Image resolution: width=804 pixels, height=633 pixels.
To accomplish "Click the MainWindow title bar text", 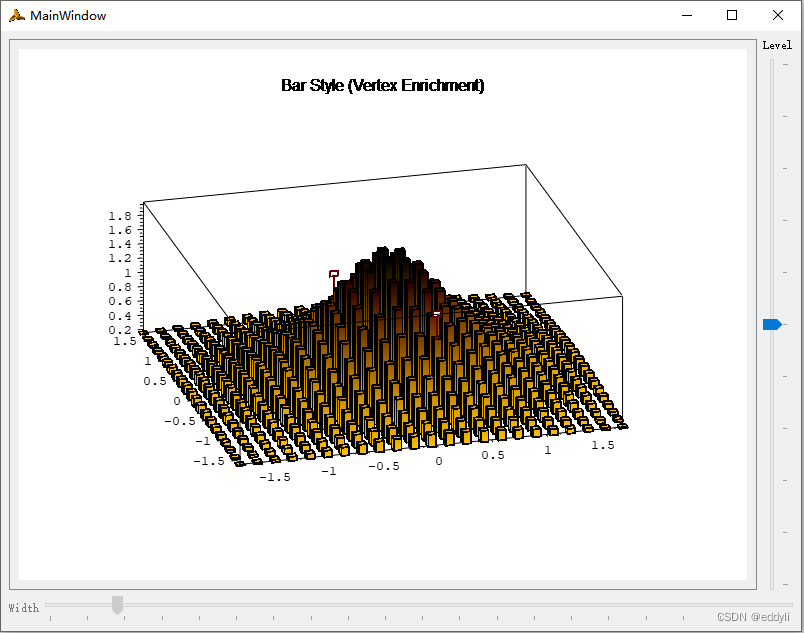I will tap(68, 15).
